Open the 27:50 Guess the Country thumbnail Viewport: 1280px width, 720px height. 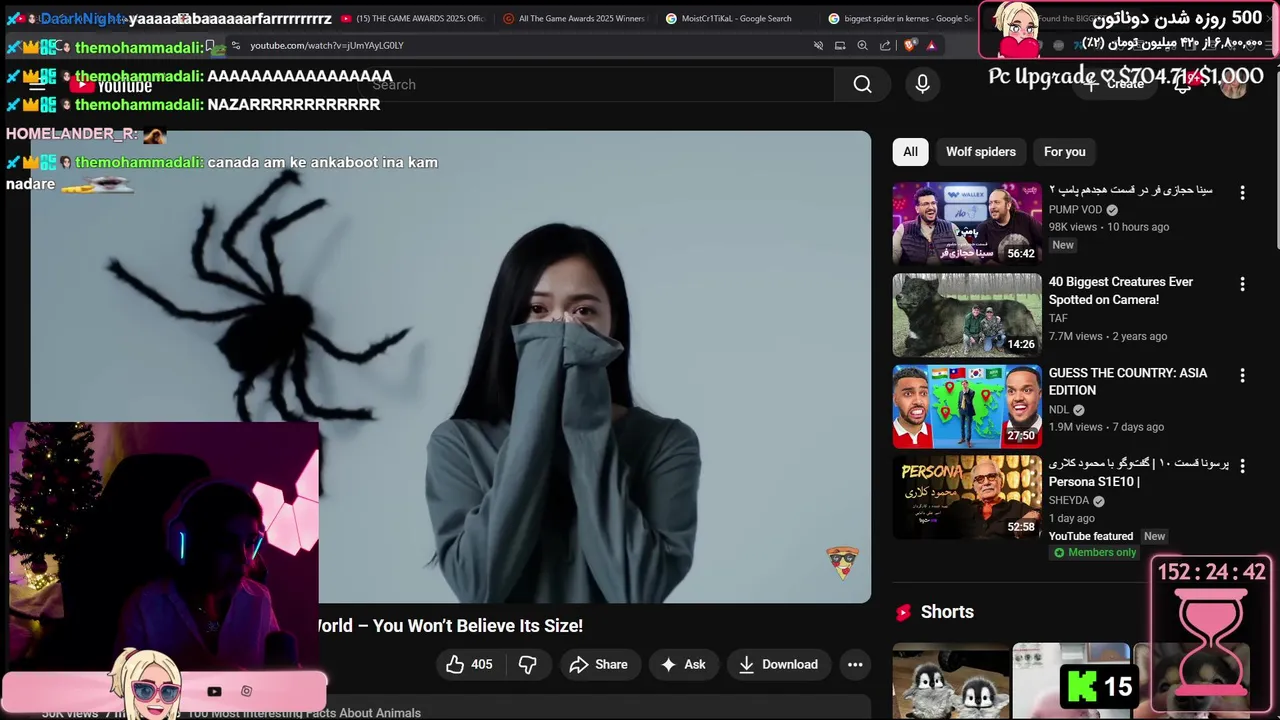click(x=967, y=406)
